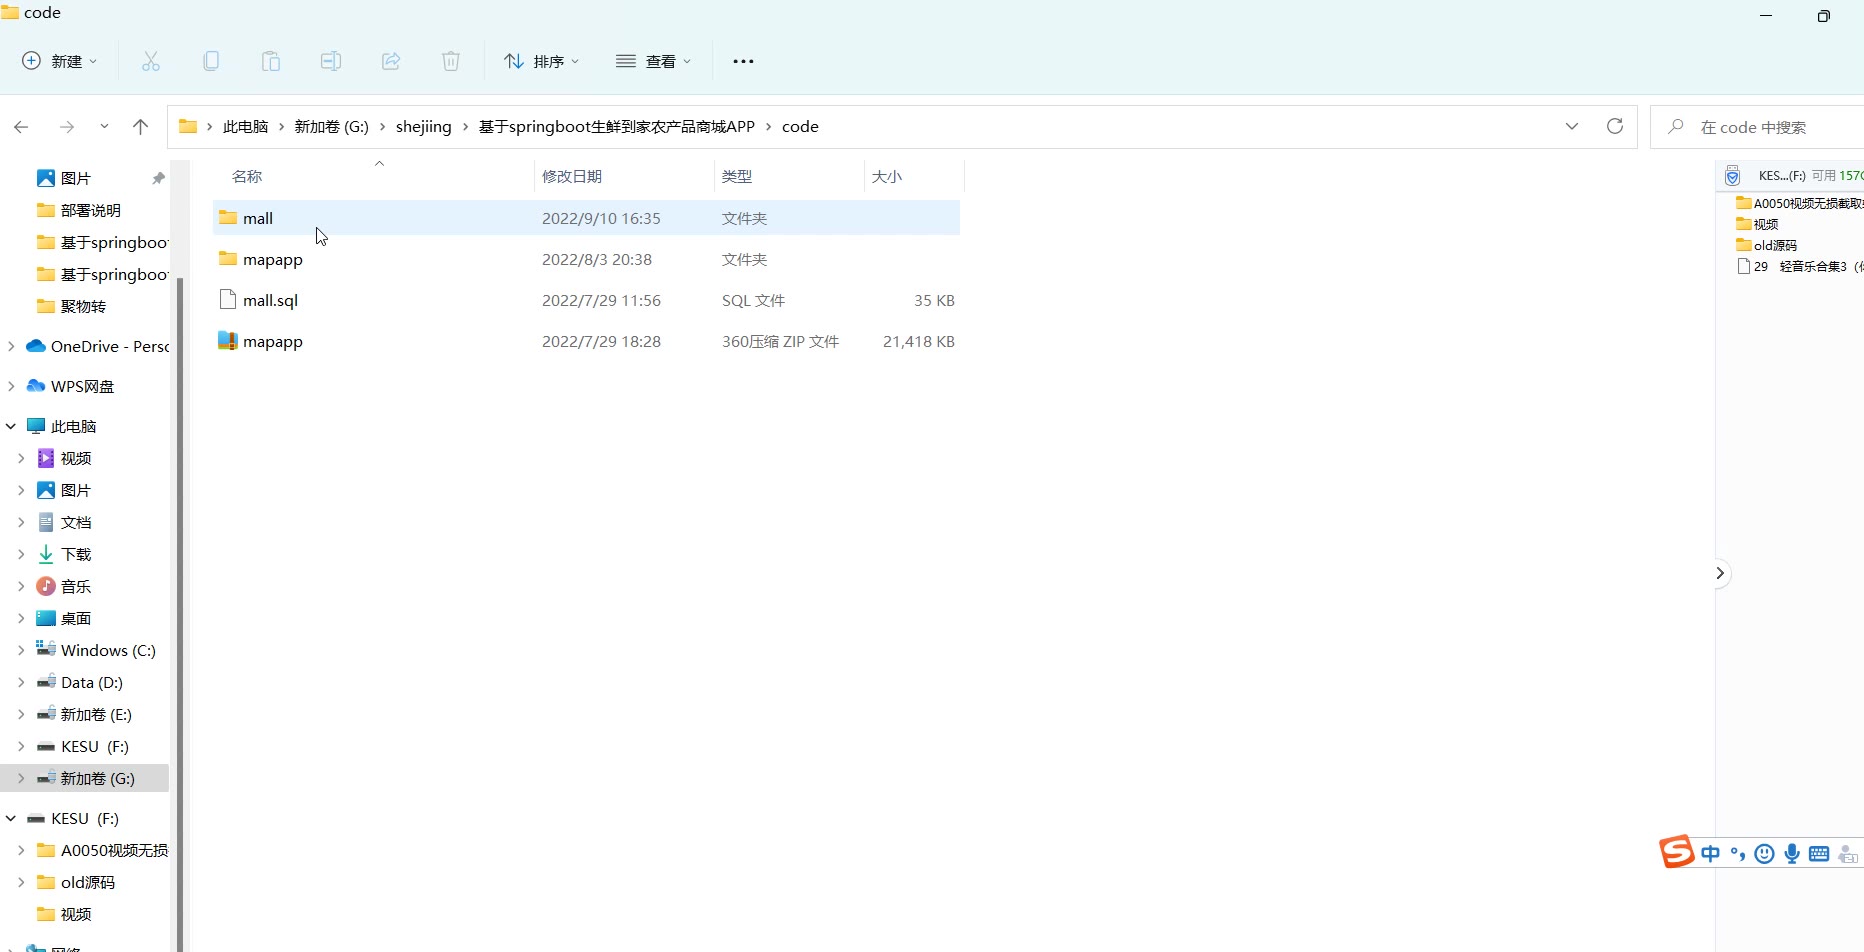Click the 2022/7/29 11:56 date cell

tap(601, 300)
